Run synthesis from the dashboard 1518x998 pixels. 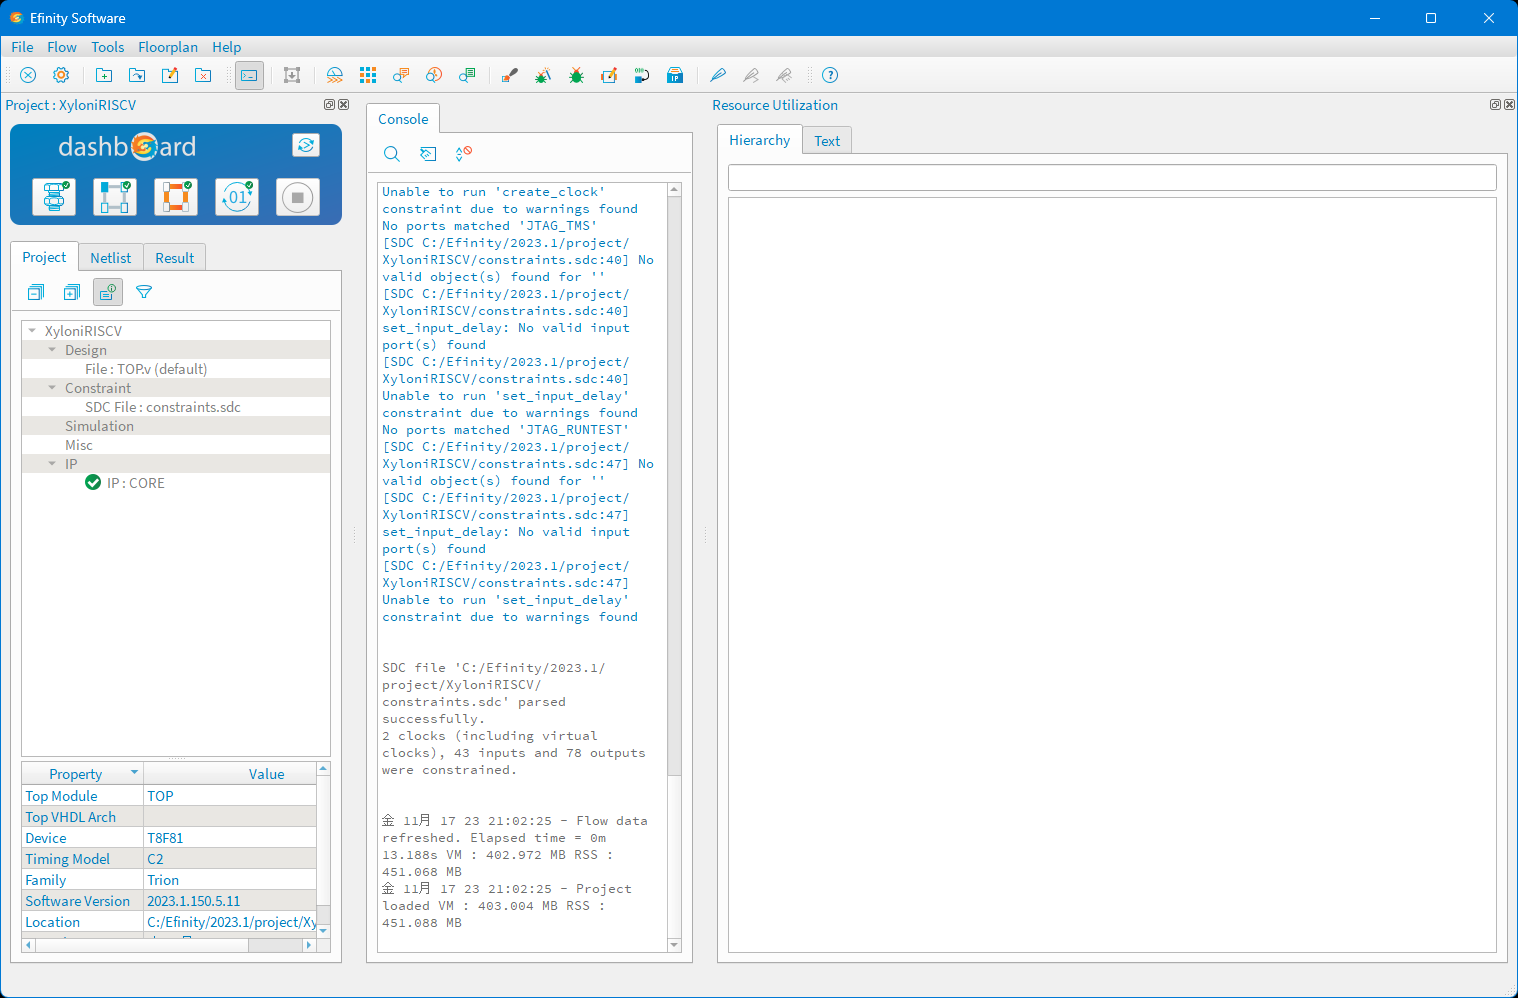click(54, 197)
